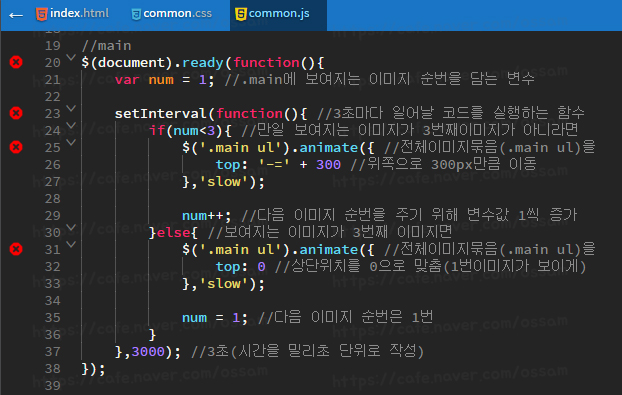This screenshot has width=622, height=395.
Task: Click 'var' keyword on line 21
Action: (x=127, y=80)
